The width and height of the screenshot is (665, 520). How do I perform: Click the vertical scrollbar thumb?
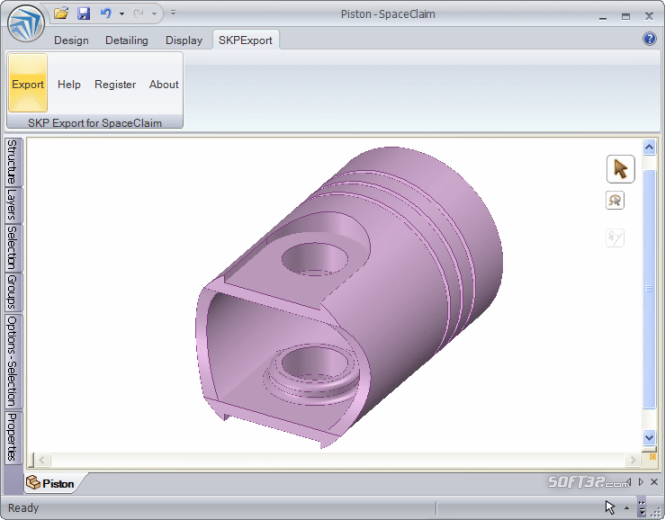(649, 289)
